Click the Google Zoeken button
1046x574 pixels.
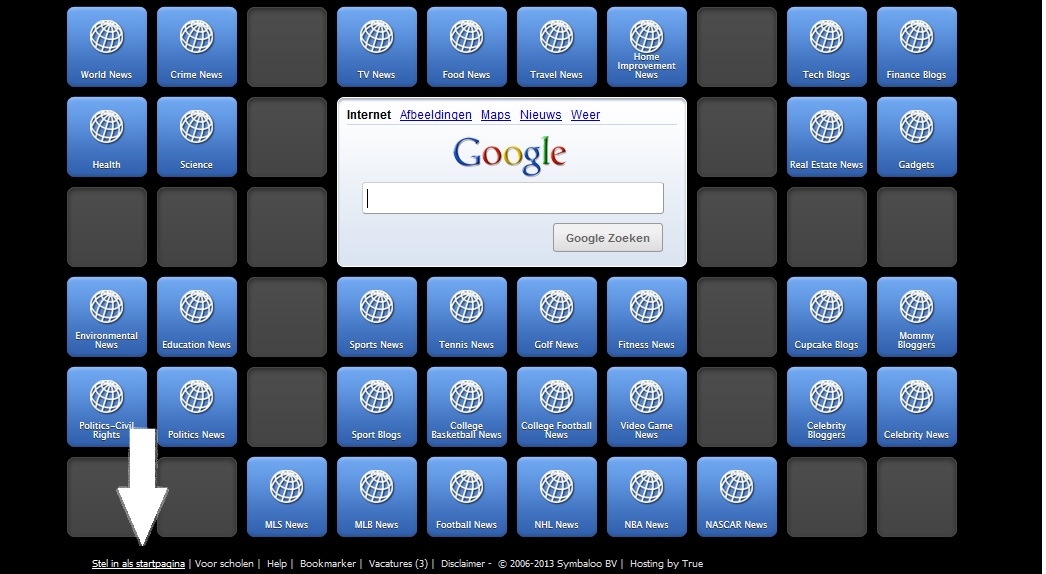click(608, 238)
